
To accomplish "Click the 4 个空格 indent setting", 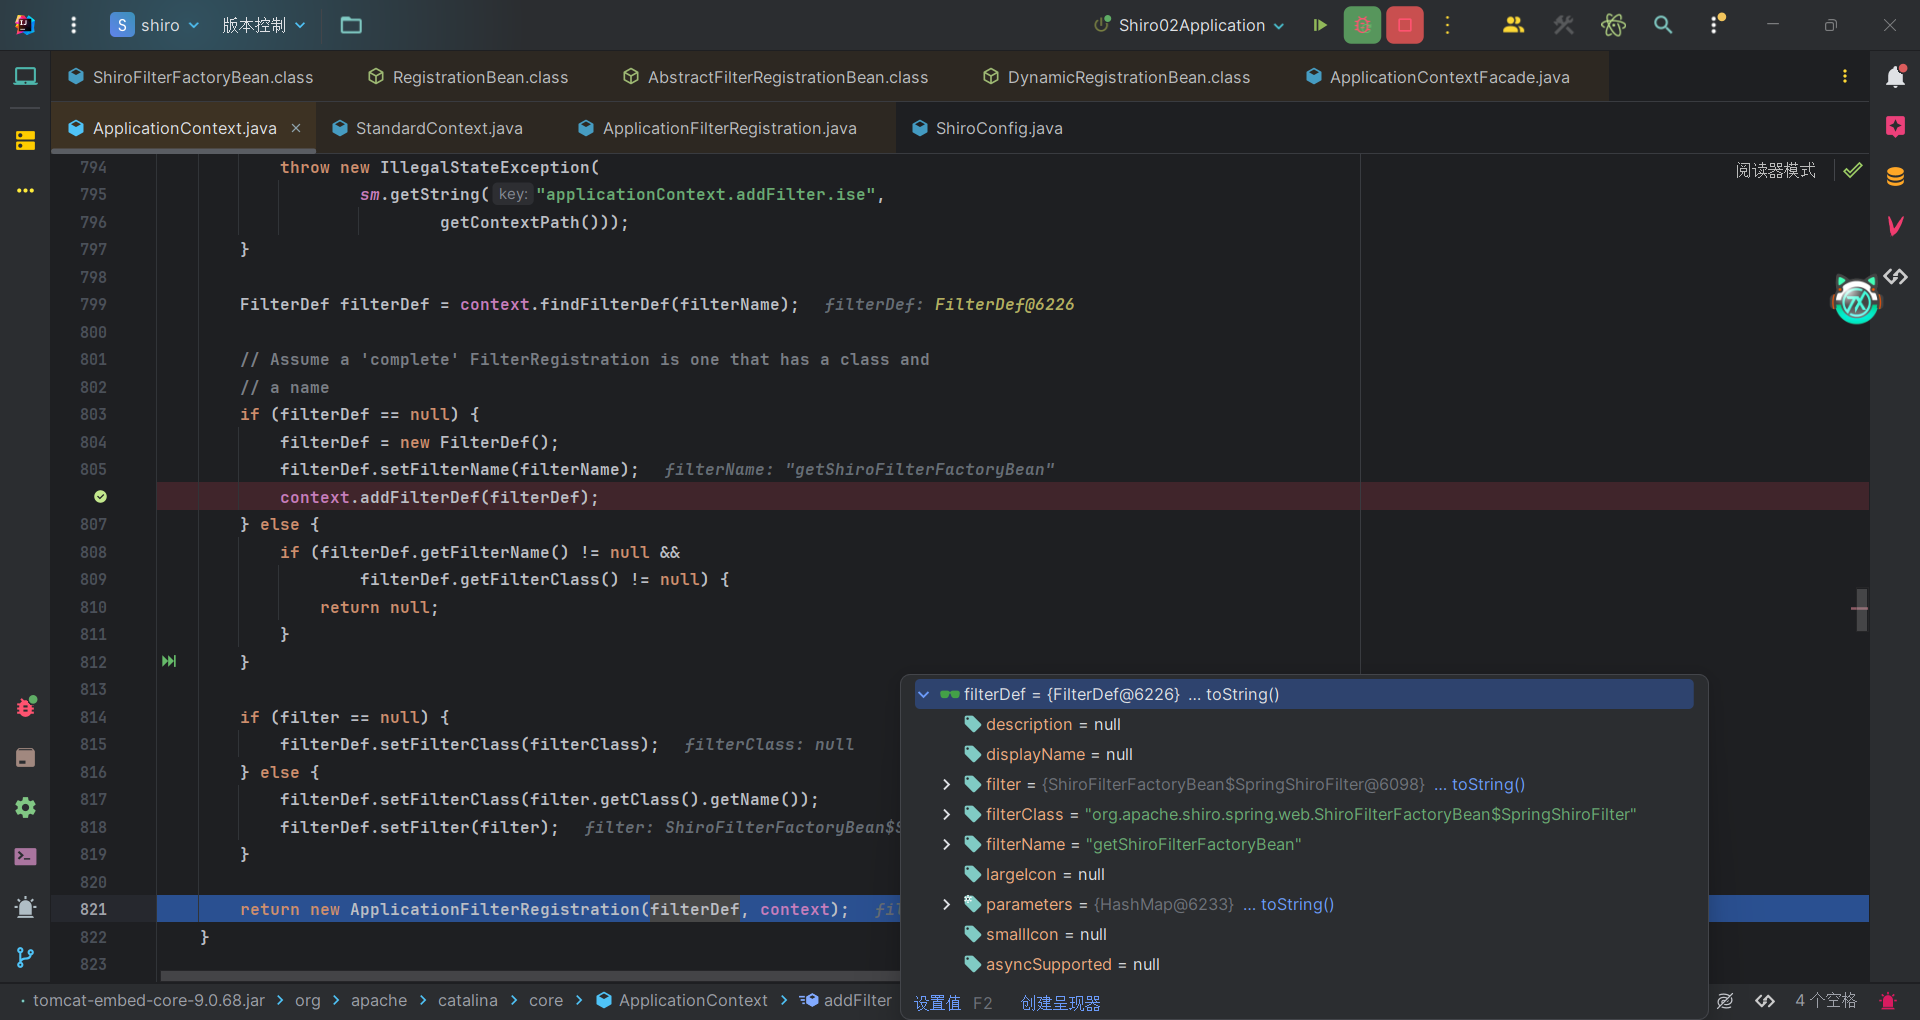I will 1825,1000.
